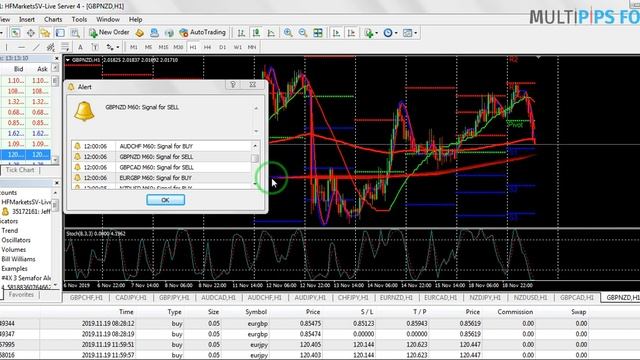Open the Indicators list dropdown arrow

pos(376,33)
